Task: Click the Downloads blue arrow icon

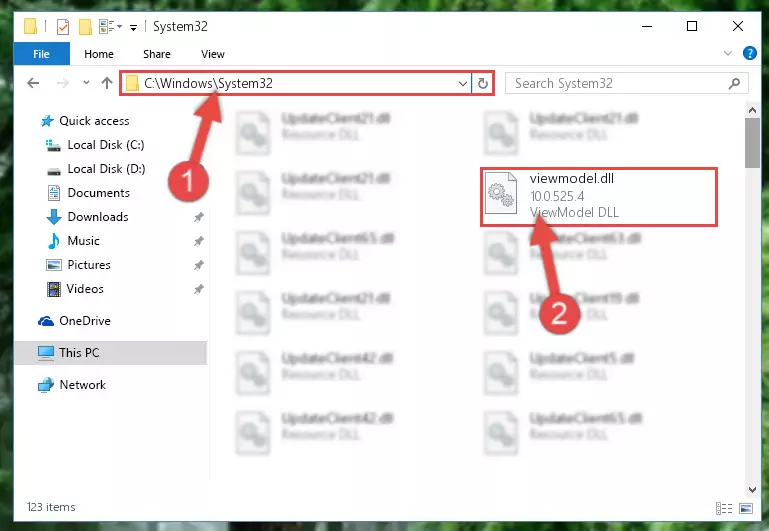Action: [x=53, y=217]
